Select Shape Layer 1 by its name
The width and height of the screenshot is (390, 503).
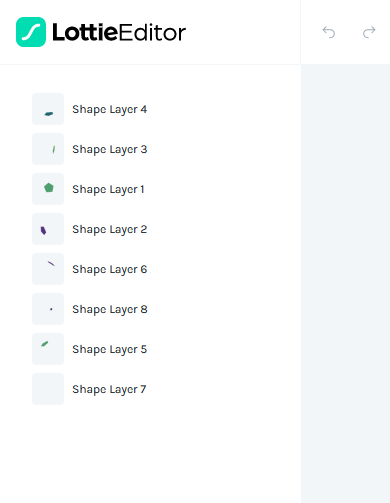[x=108, y=189]
